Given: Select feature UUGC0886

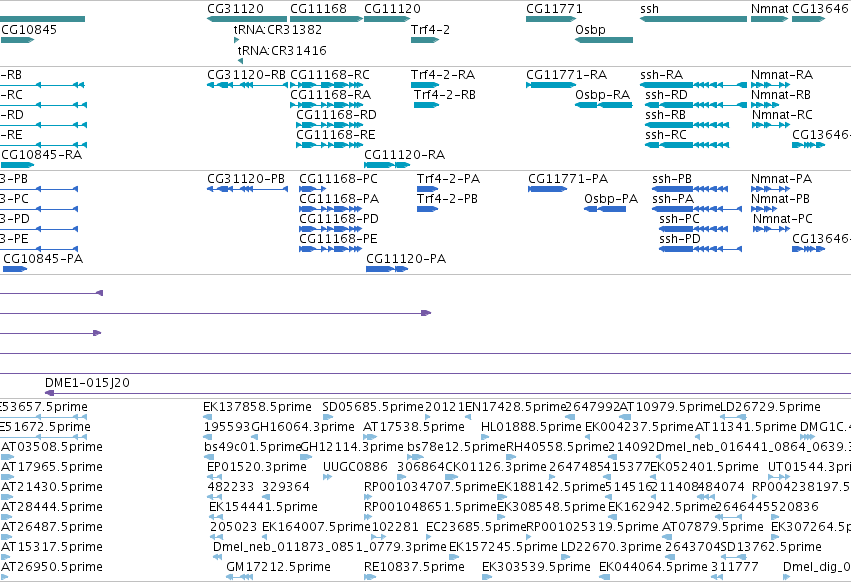Looking at the screenshot, I should coord(355,467).
